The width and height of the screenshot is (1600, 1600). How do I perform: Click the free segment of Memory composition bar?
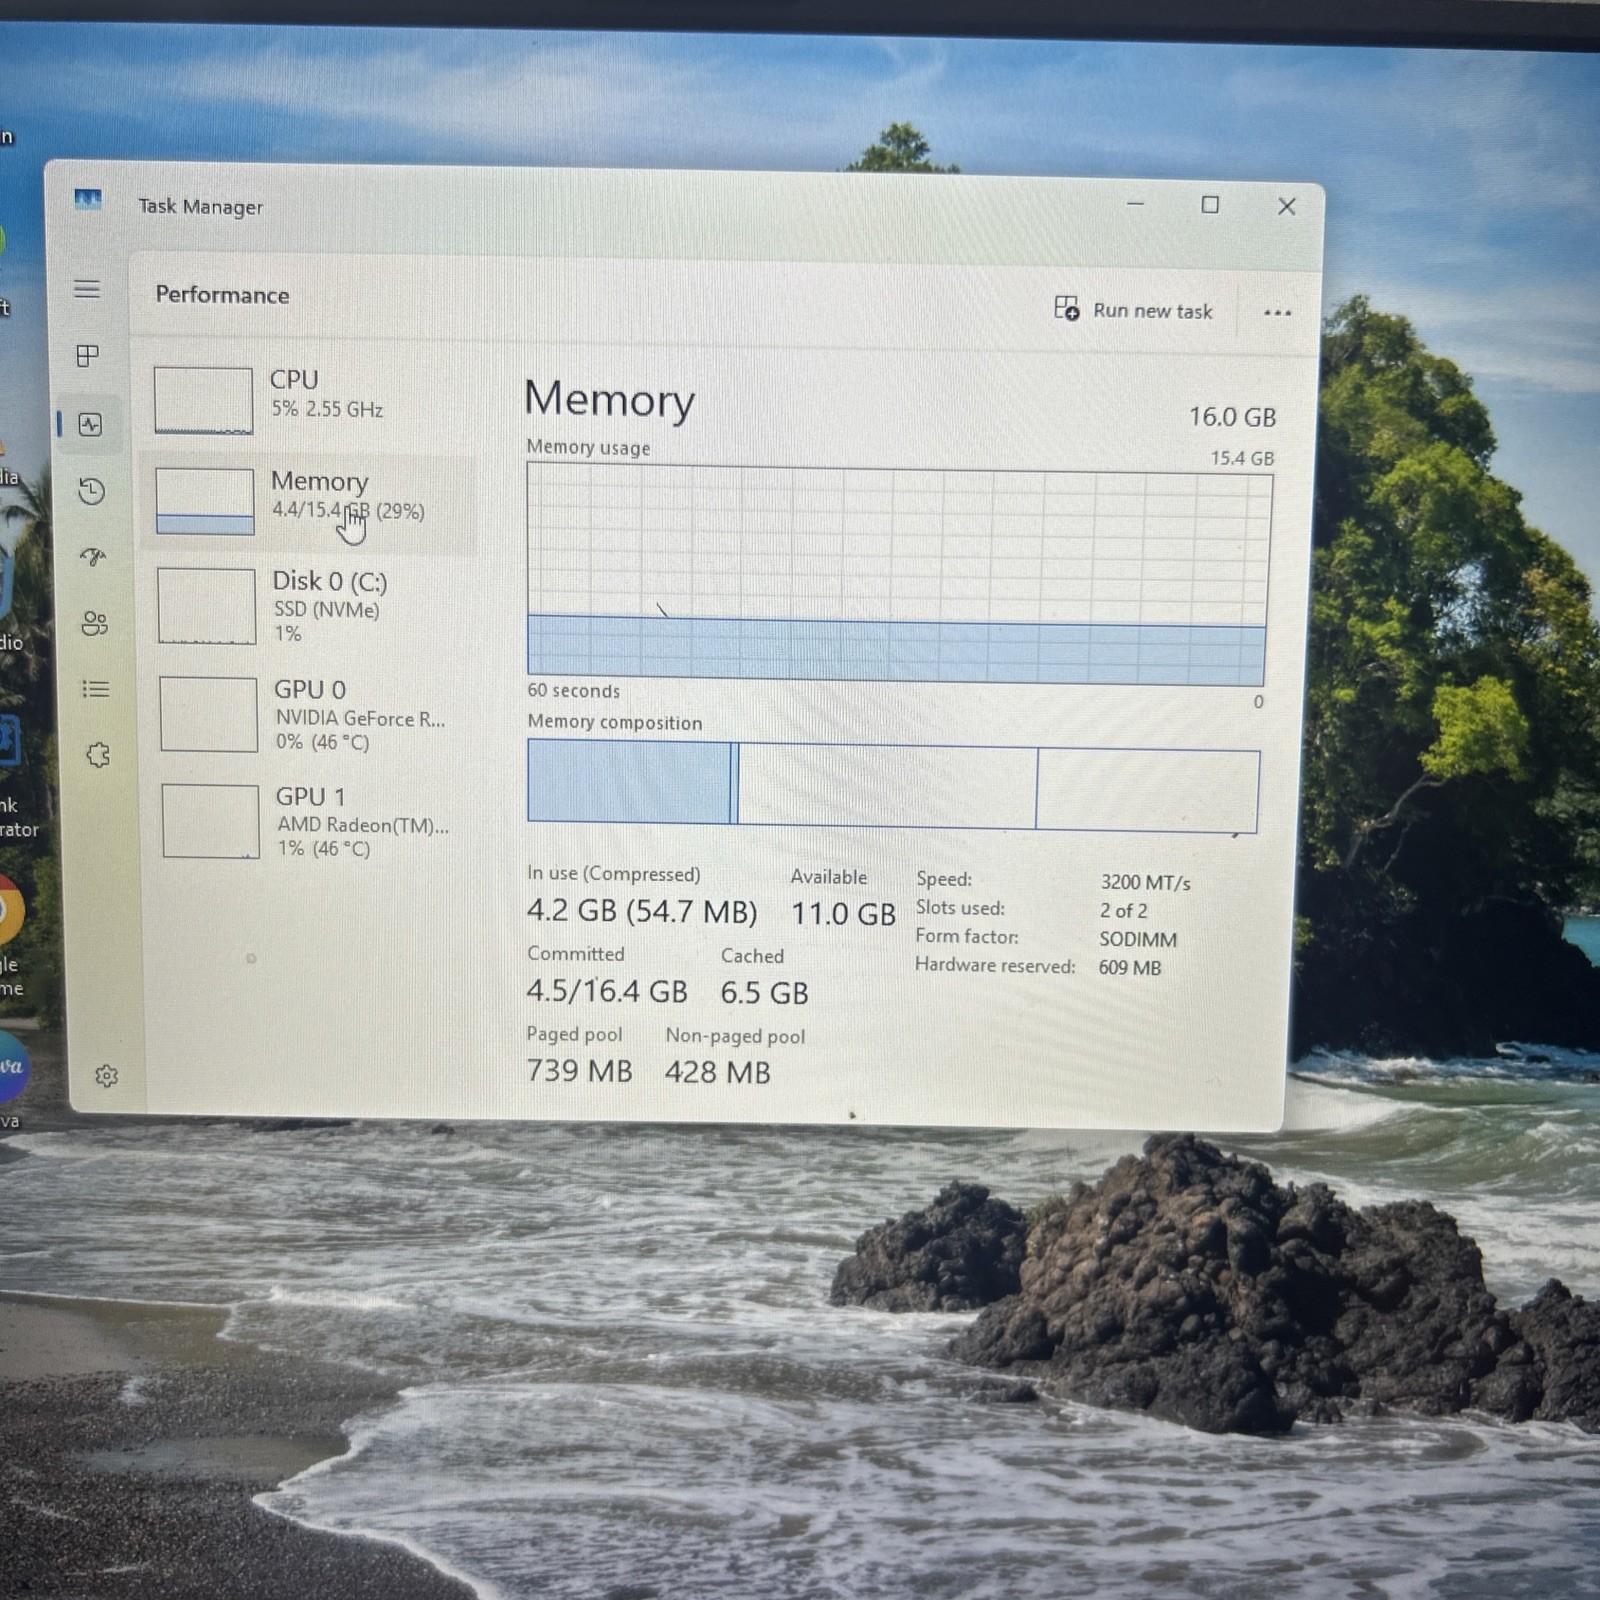[1148, 790]
